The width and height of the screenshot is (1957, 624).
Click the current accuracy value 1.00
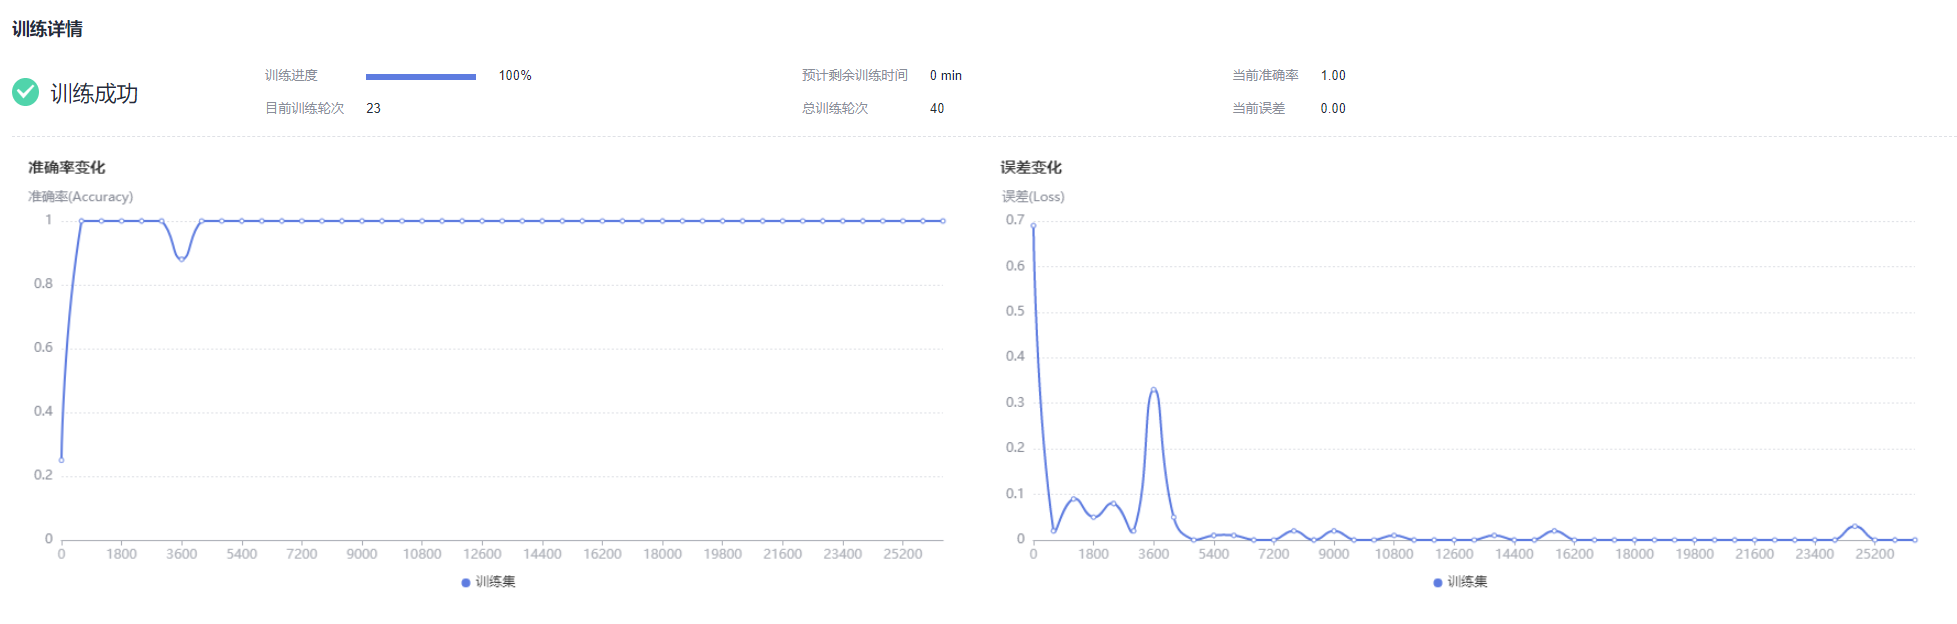(1333, 76)
